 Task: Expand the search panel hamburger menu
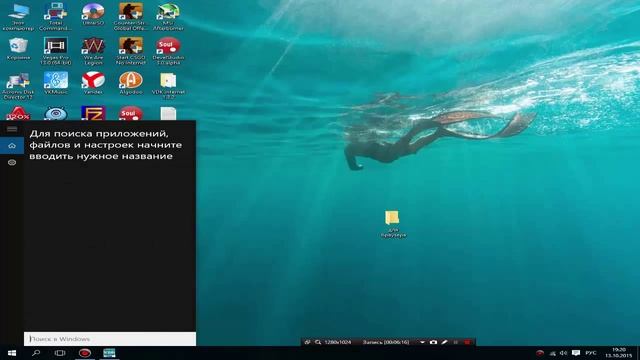point(12,129)
